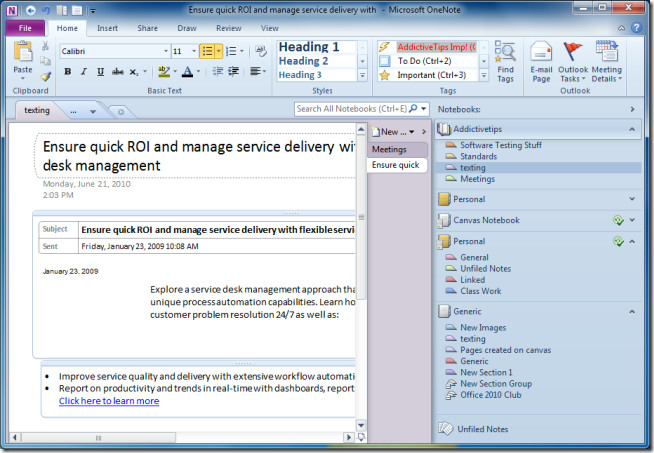Toggle italic formatting
Screen dimensions: 654x453
tap(84, 72)
